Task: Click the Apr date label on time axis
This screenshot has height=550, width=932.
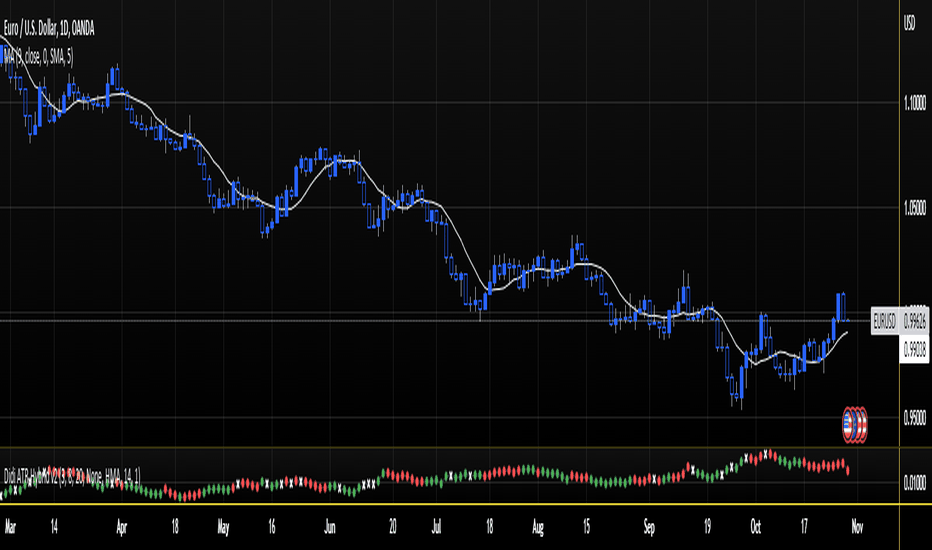Action: point(122,527)
